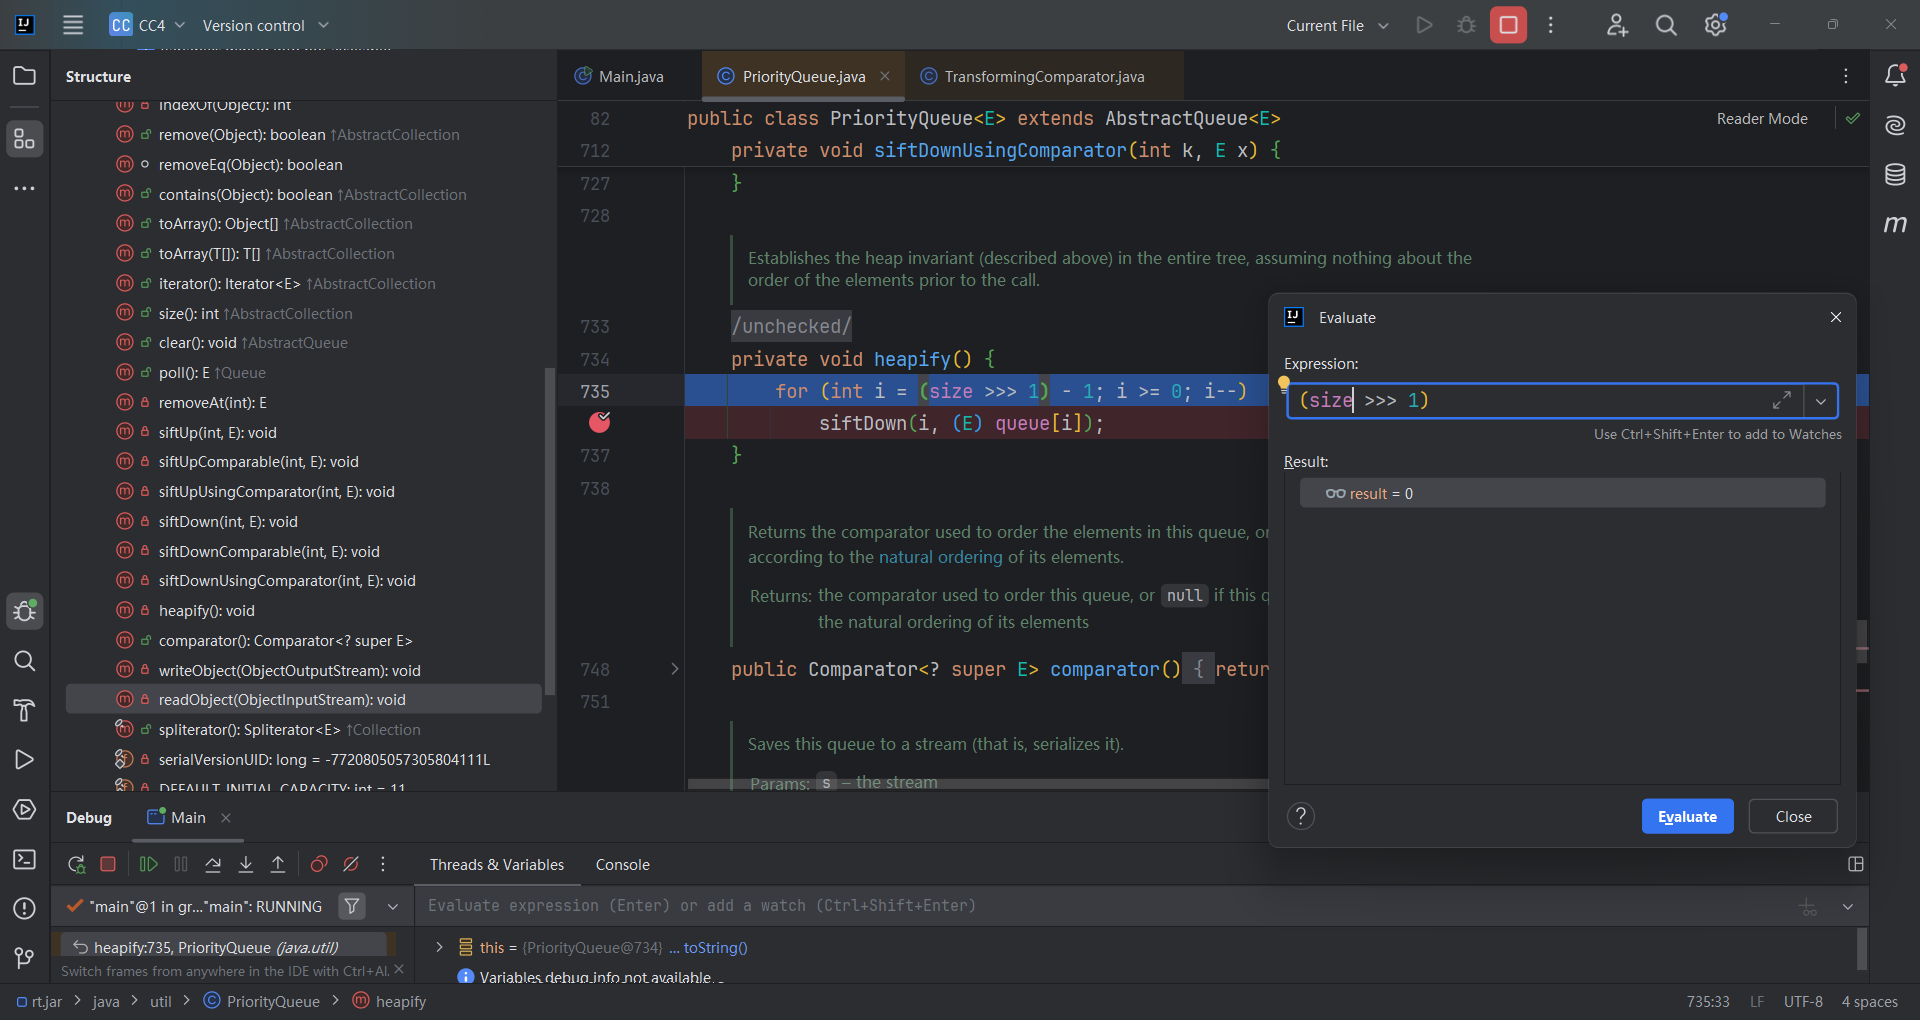
Task: Open the Current File run configuration dropdown
Action: click(1337, 25)
